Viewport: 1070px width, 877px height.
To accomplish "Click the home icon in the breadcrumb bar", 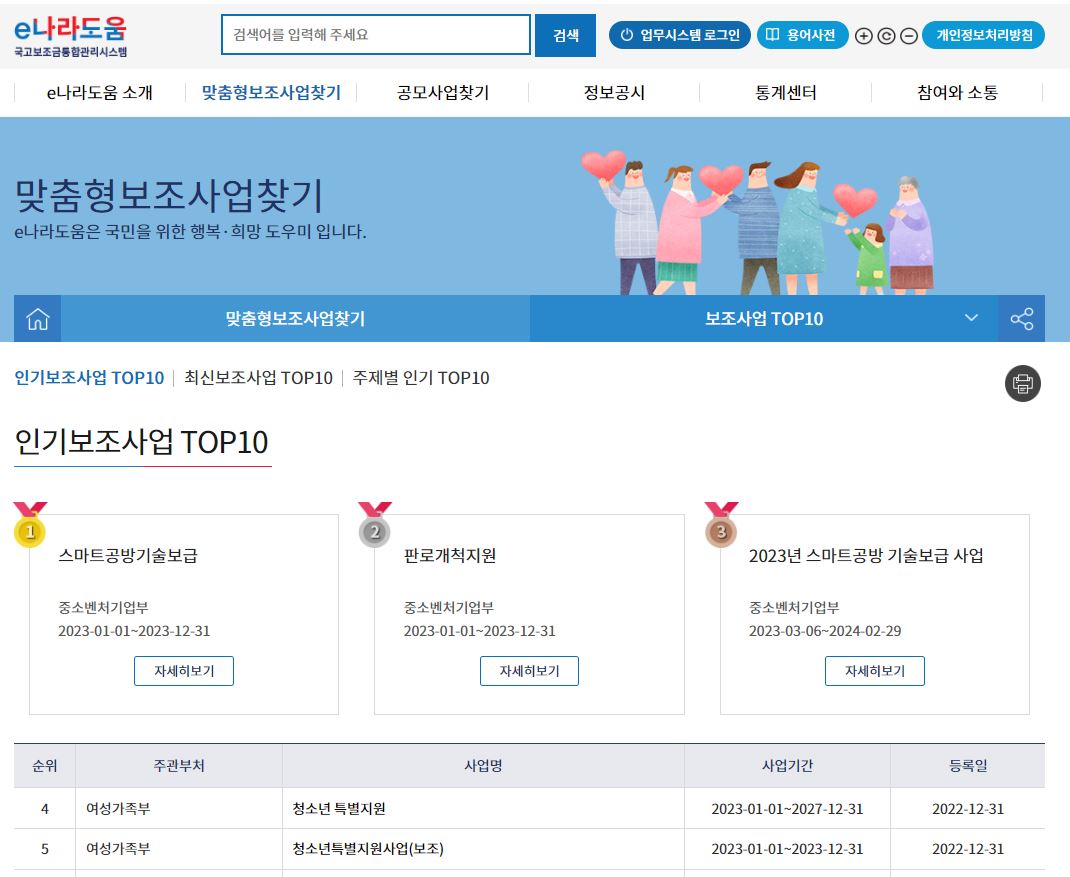I will click(x=37, y=318).
